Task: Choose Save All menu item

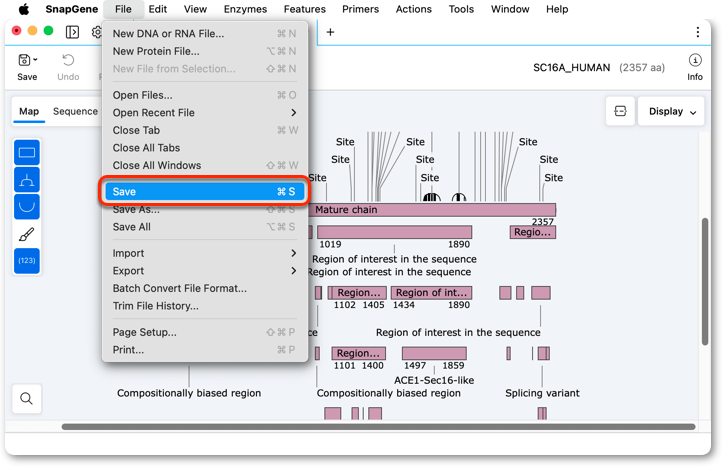Action: pyautogui.click(x=204, y=227)
